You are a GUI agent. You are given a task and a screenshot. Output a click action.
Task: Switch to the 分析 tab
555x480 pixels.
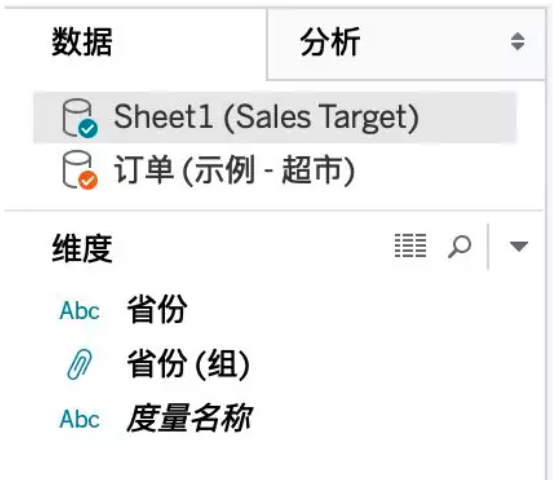coord(330,42)
